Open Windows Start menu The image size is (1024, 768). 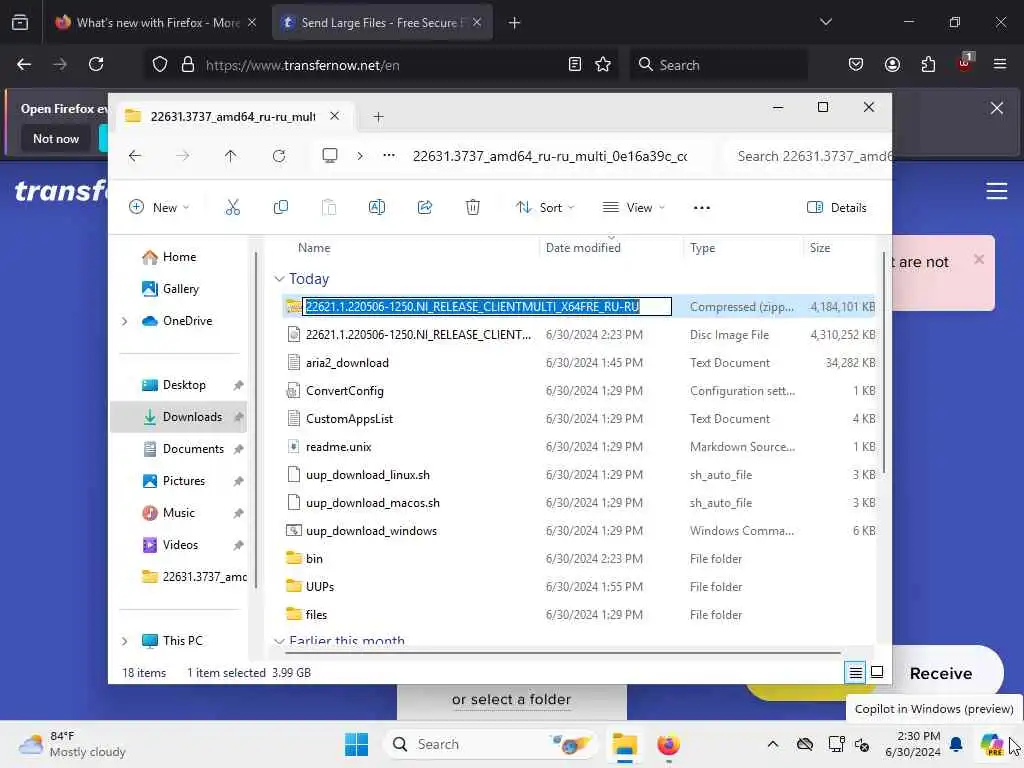point(357,744)
